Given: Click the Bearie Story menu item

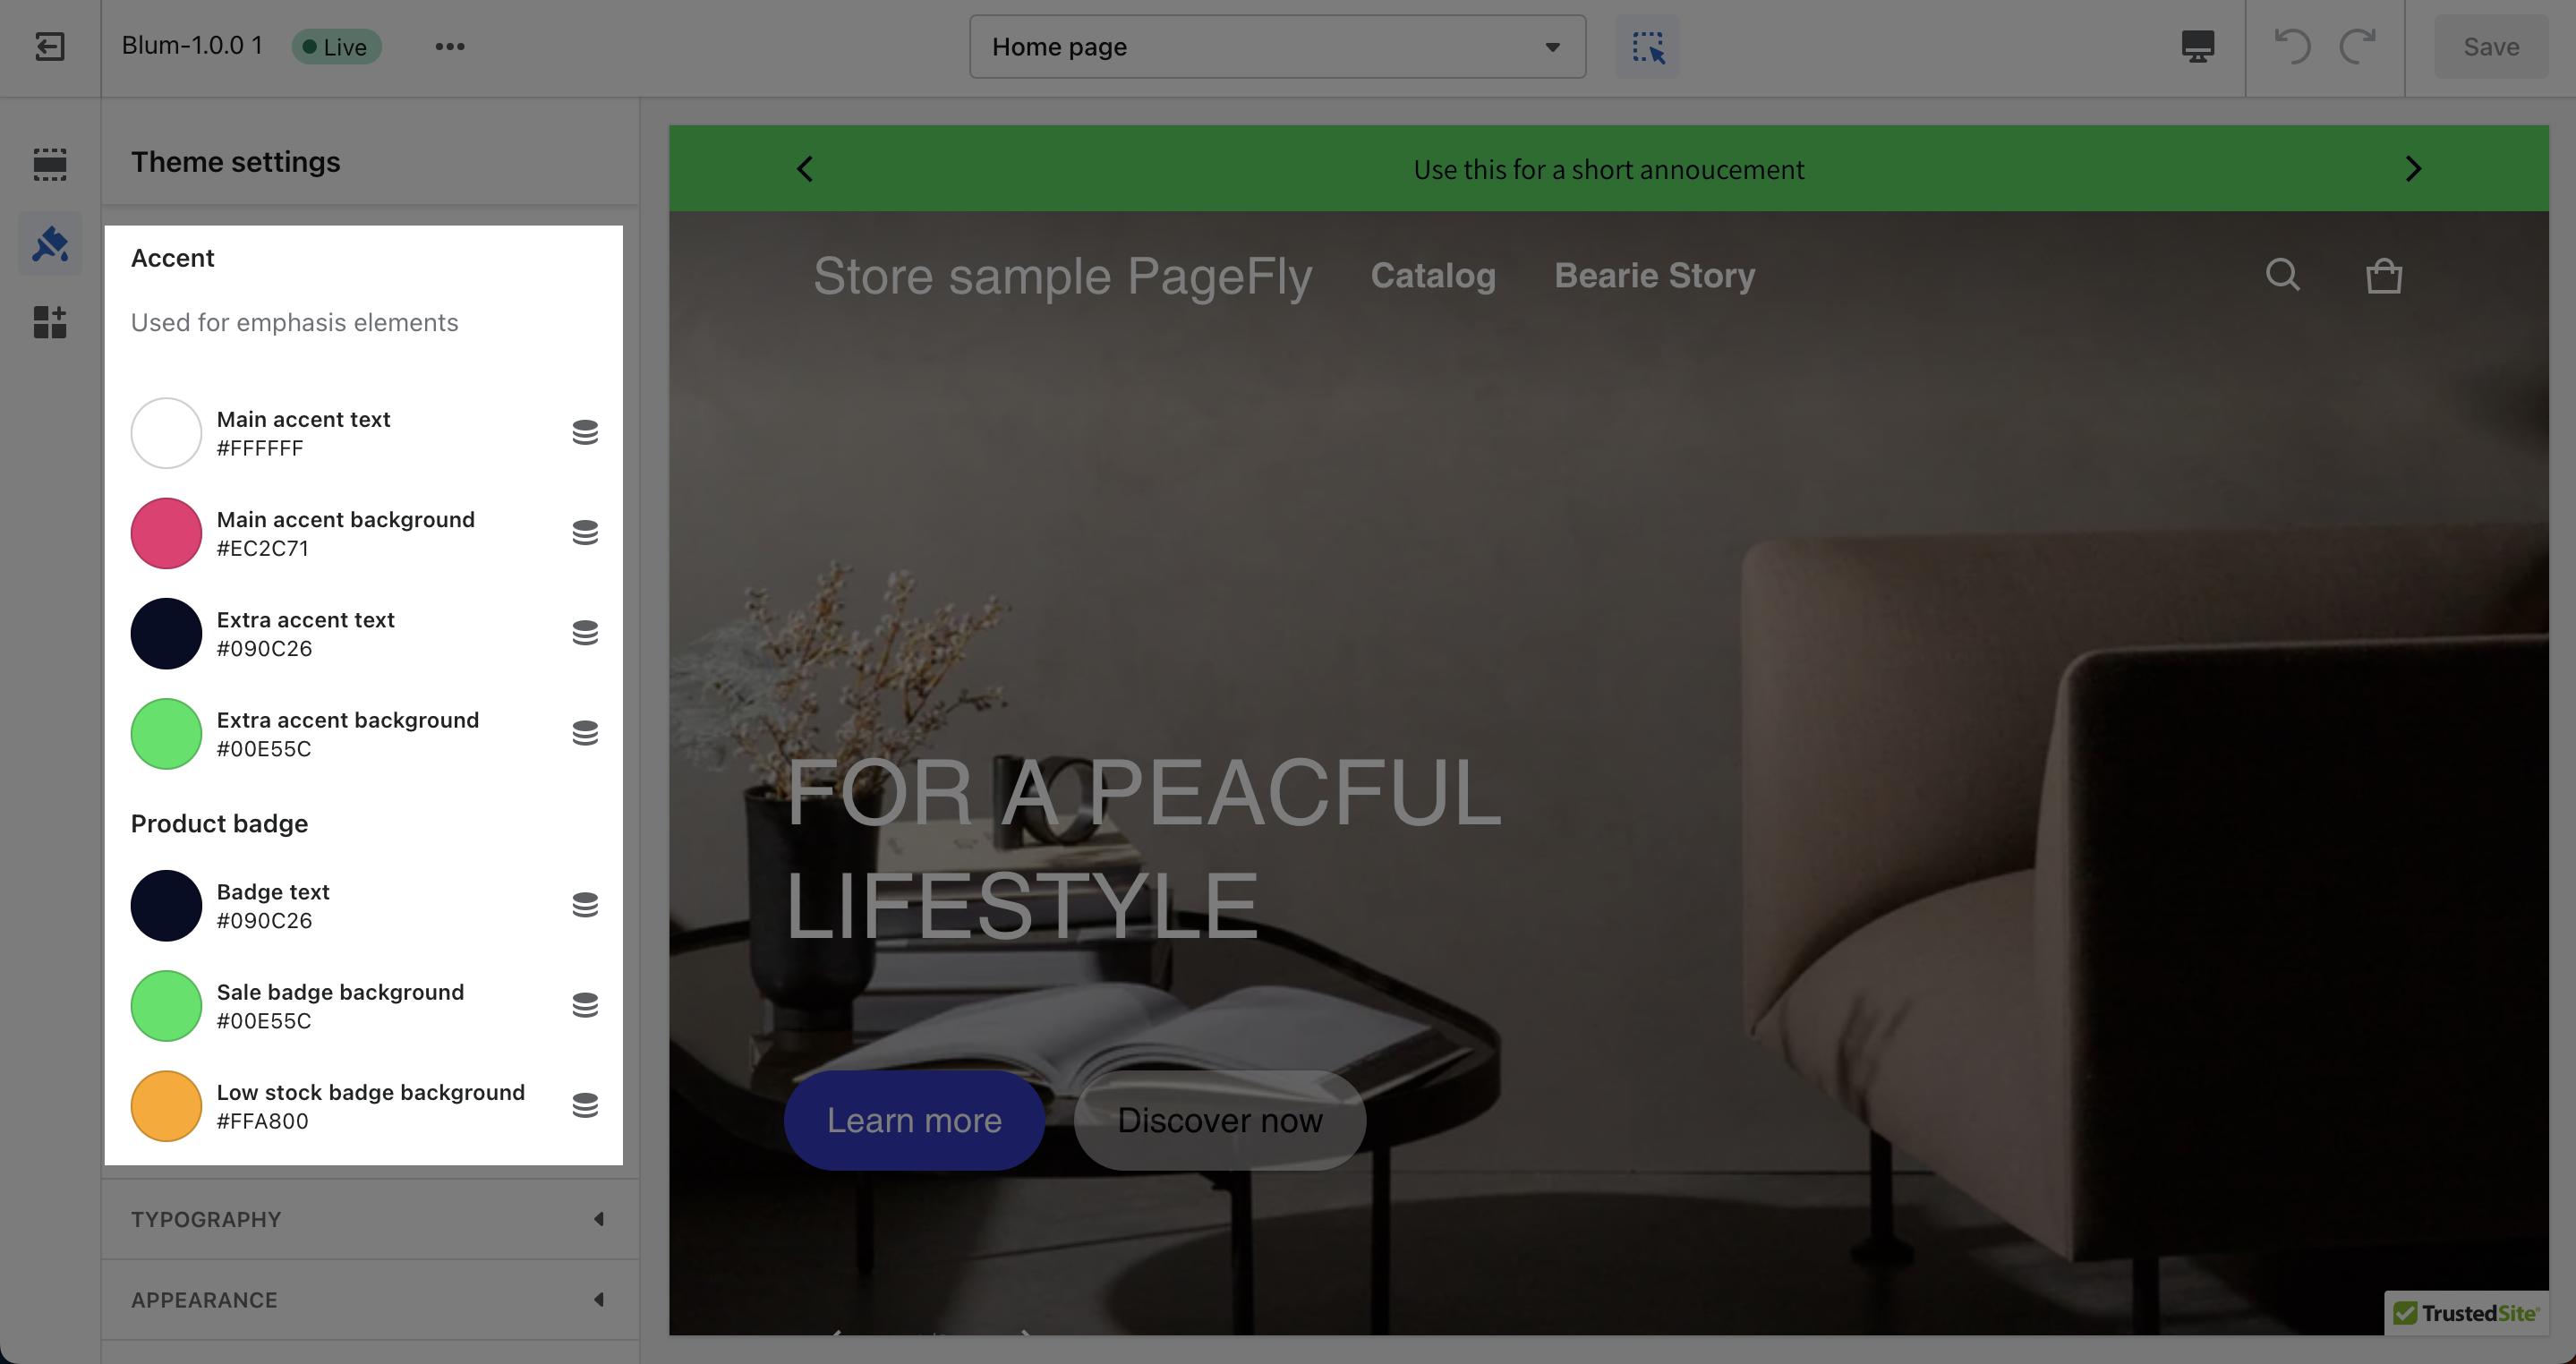Looking at the screenshot, I should pos(1654,275).
